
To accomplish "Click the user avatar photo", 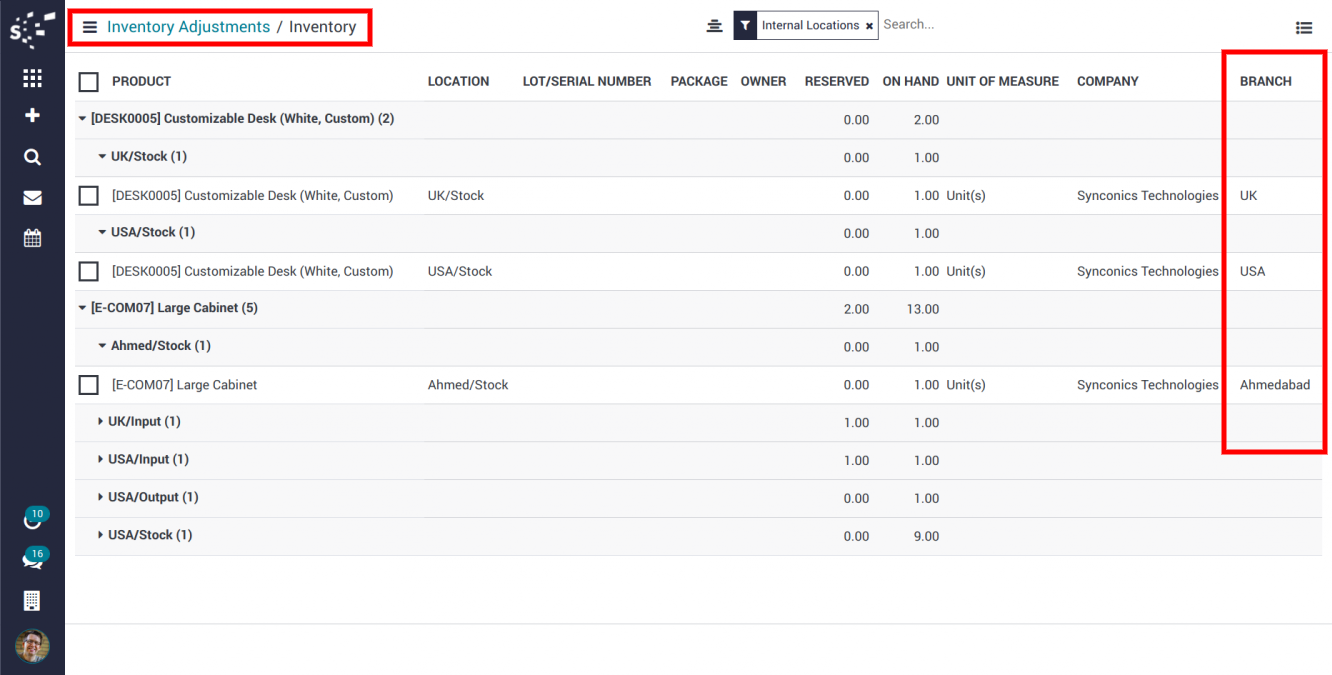I will [x=32, y=646].
